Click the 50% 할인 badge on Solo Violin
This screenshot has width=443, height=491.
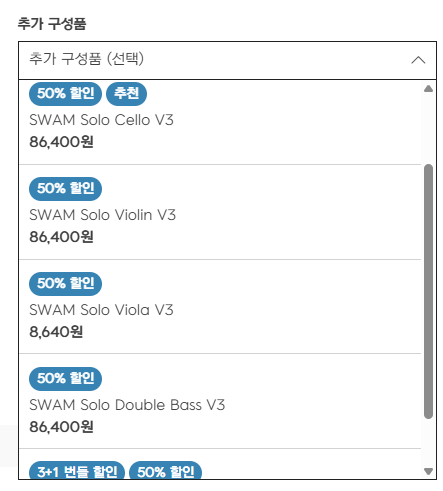[x=65, y=189]
